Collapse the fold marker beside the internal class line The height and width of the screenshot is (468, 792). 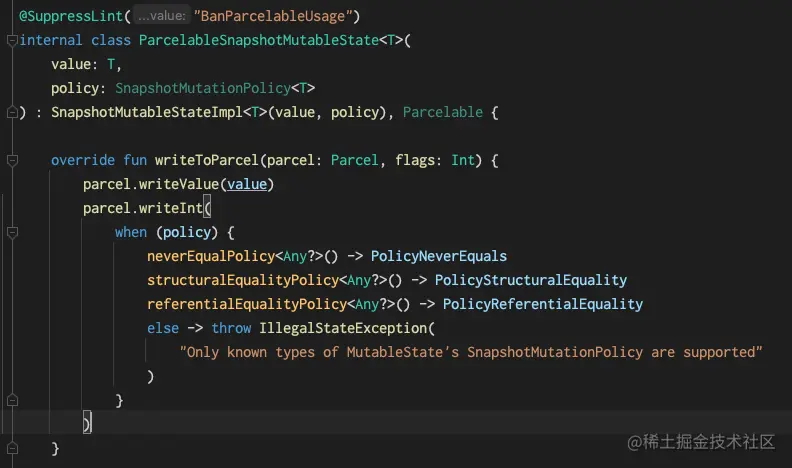(x=13, y=40)
